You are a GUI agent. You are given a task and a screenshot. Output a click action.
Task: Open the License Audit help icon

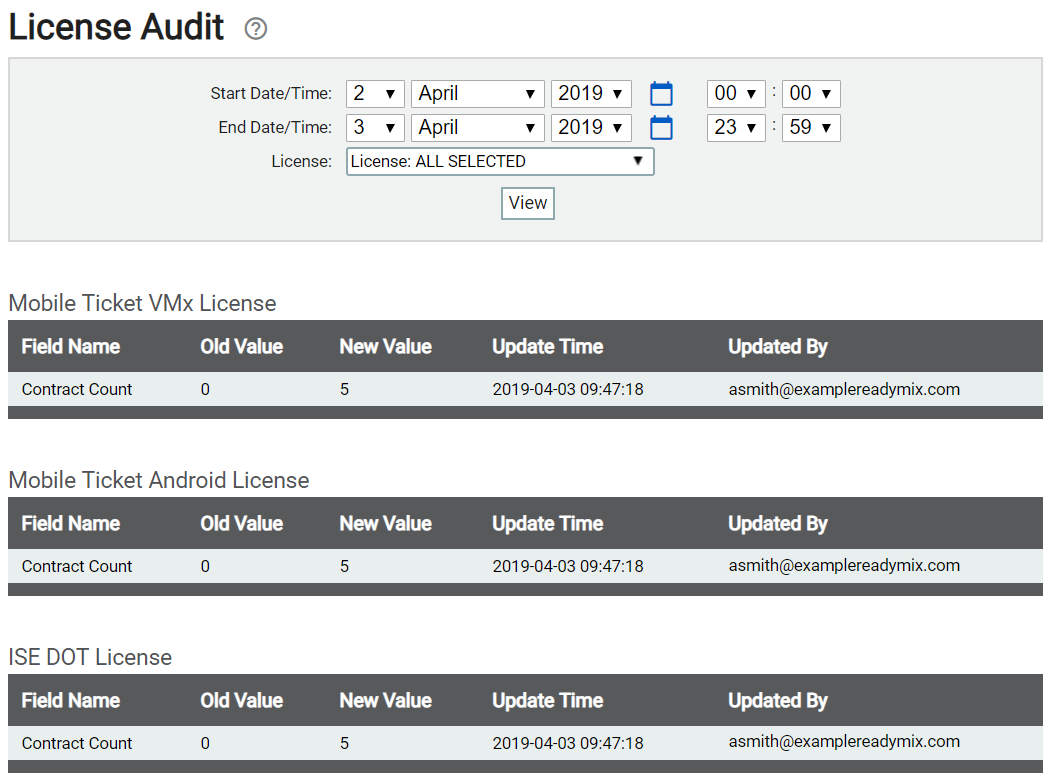(256, 29)
